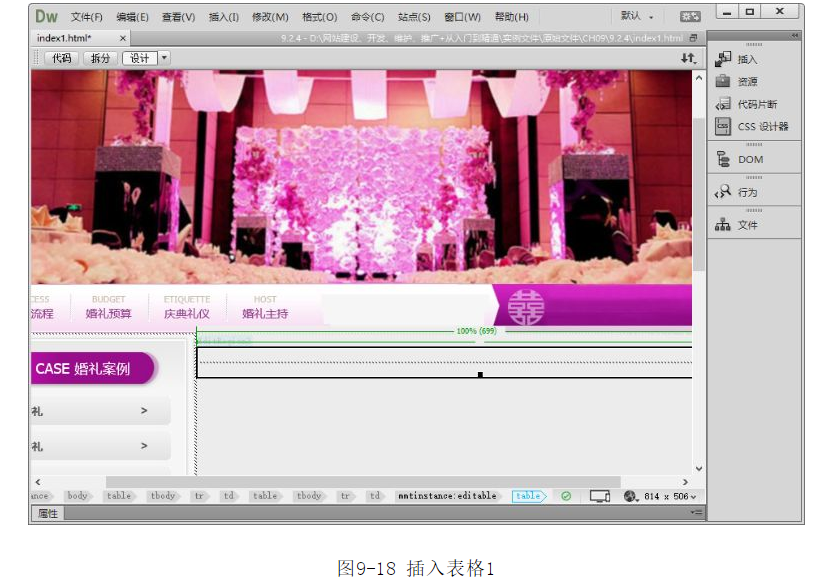Open the 插入 (Insert) panel icon
This screenshot has height=582, width=835.
pyautogui.click(x=723, y=59)
